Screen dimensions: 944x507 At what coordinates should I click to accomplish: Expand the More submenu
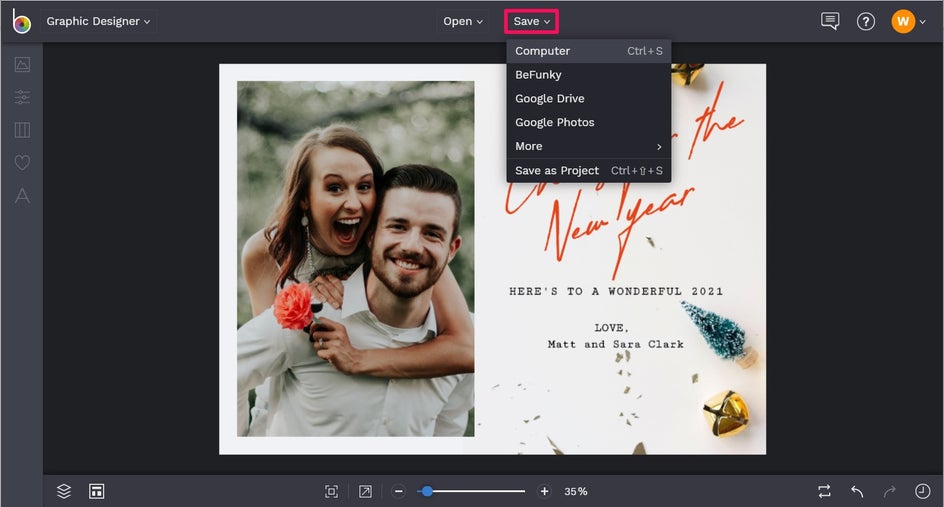click(x=589, y=146)
